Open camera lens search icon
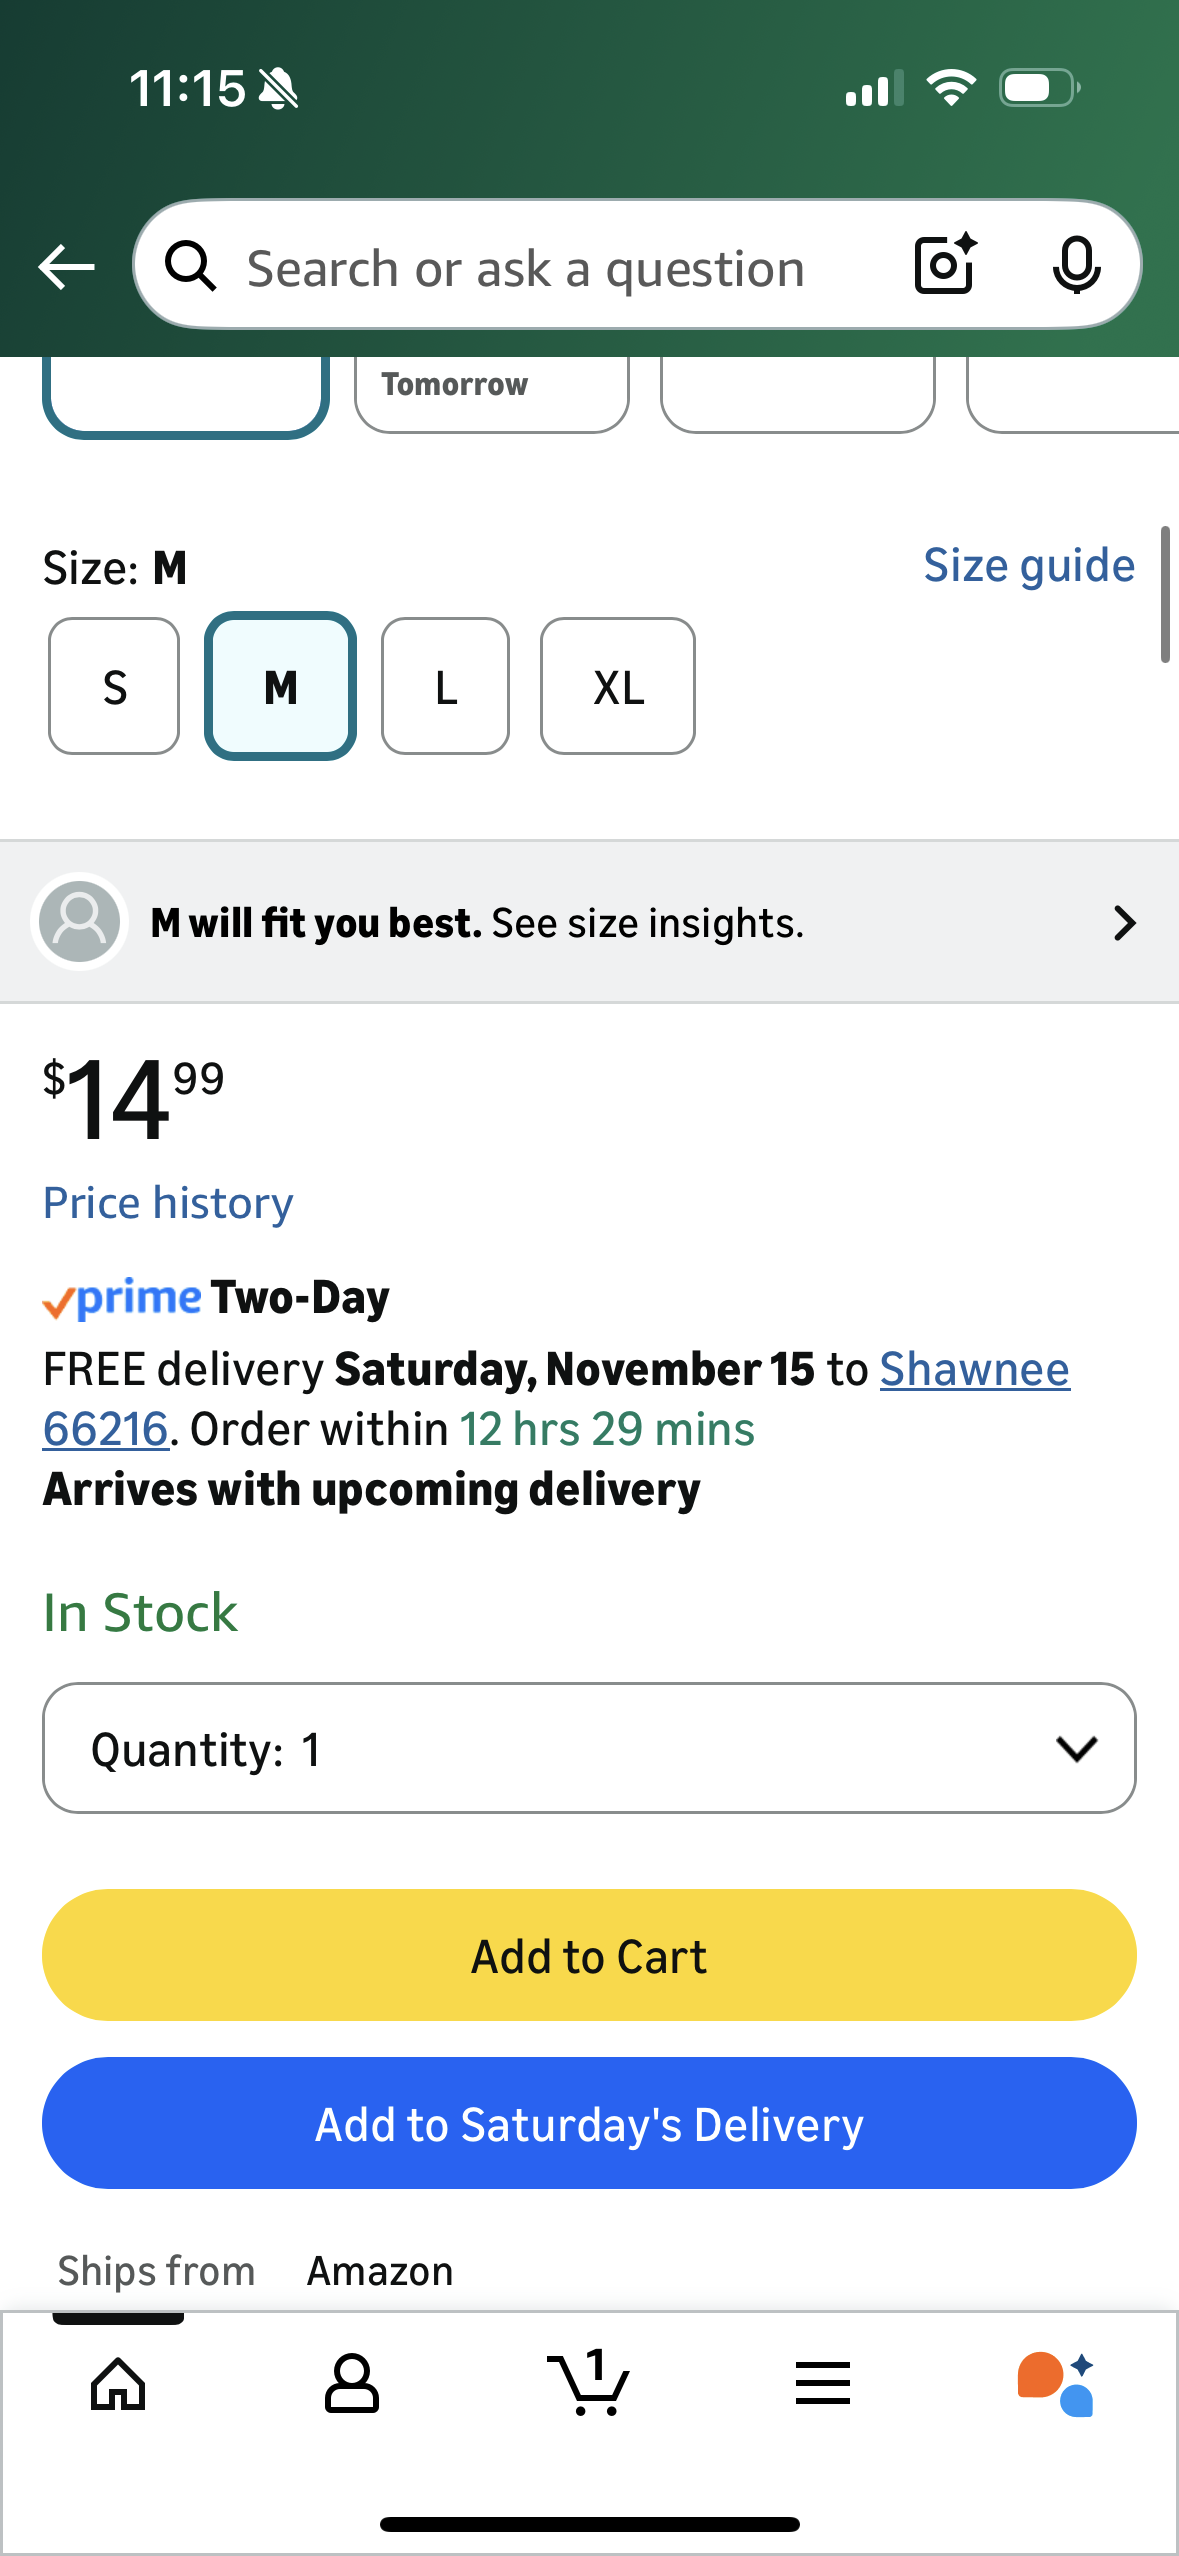Image resolution: width=1179 pixels, height=2556 pixels. (944, 266)
